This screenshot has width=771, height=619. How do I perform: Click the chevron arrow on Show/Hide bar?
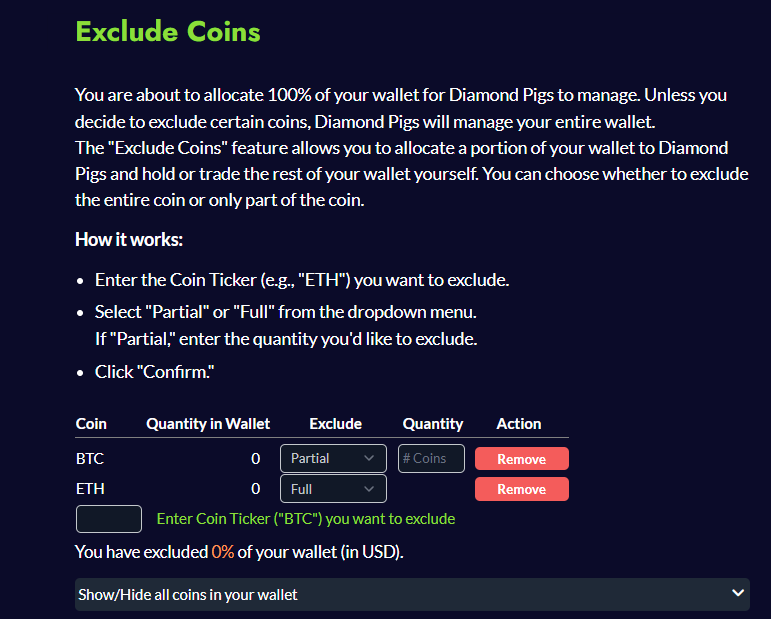coord(738,594)
